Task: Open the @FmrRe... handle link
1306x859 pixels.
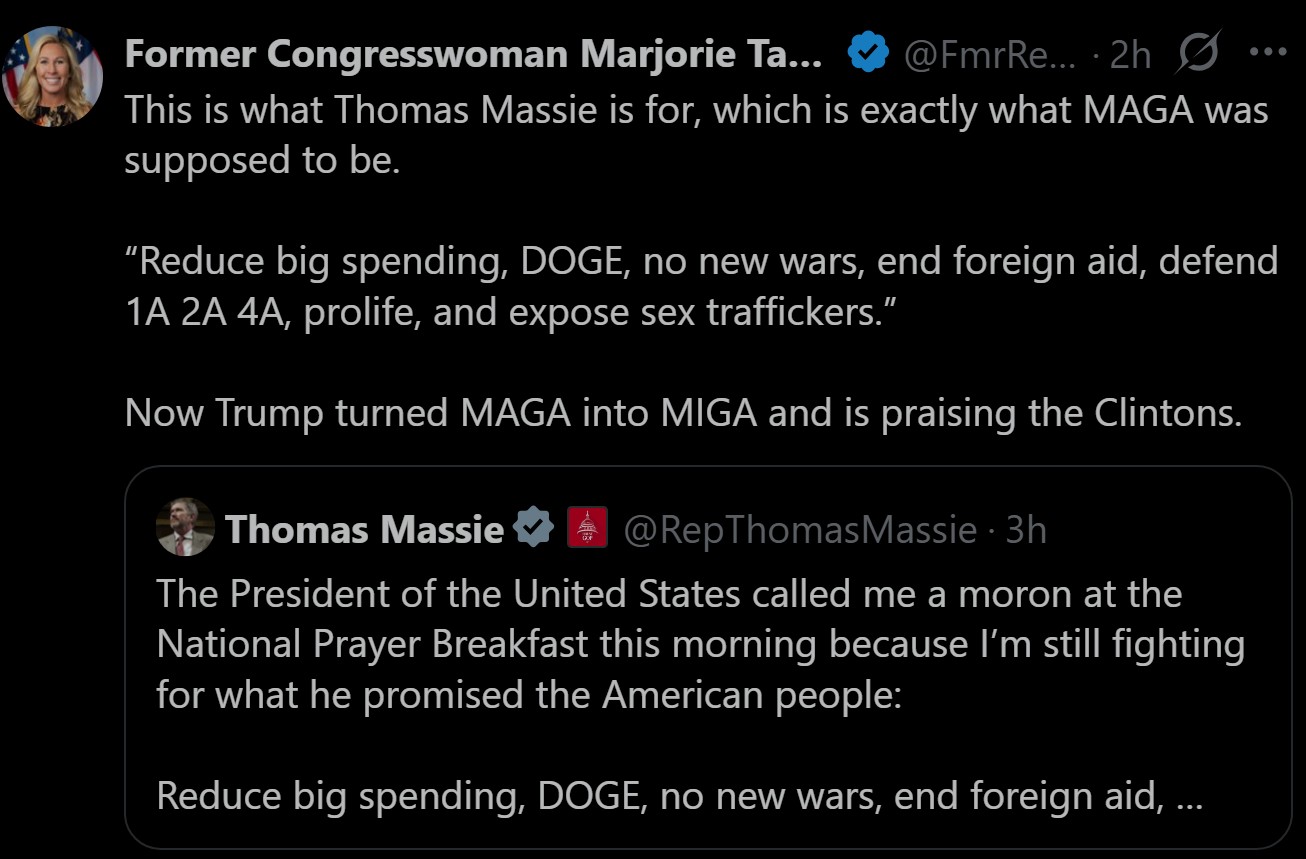Action: 989,56
